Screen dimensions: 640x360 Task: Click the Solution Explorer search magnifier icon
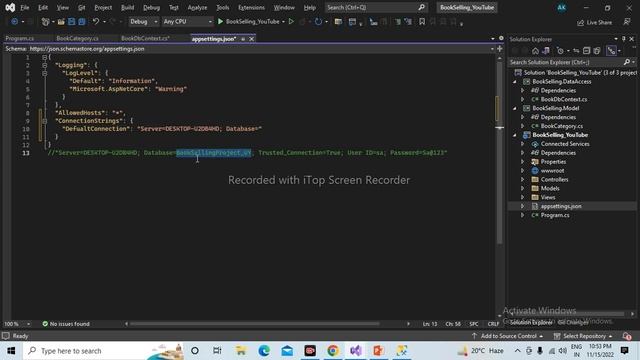pos(627,62)
